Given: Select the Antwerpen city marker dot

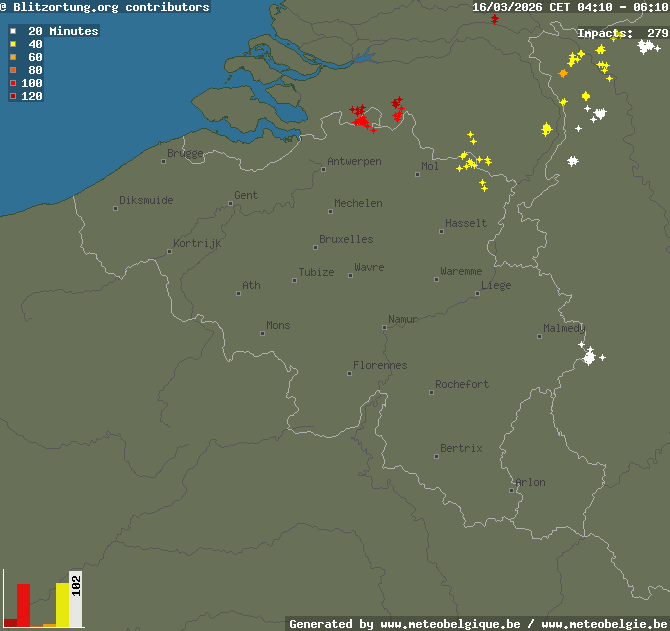Looking at the screenshot, I should coord(323,171).
